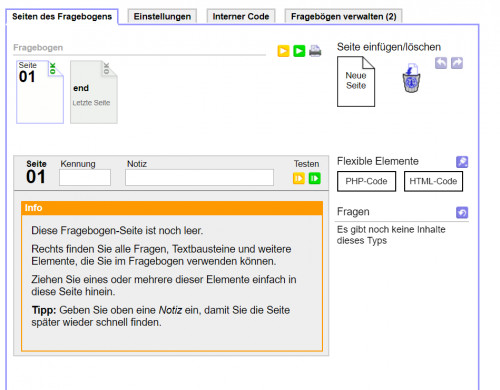The image size is (500, 390).
Task: Click the orange Info box header
Action: [x=172, y=208]
